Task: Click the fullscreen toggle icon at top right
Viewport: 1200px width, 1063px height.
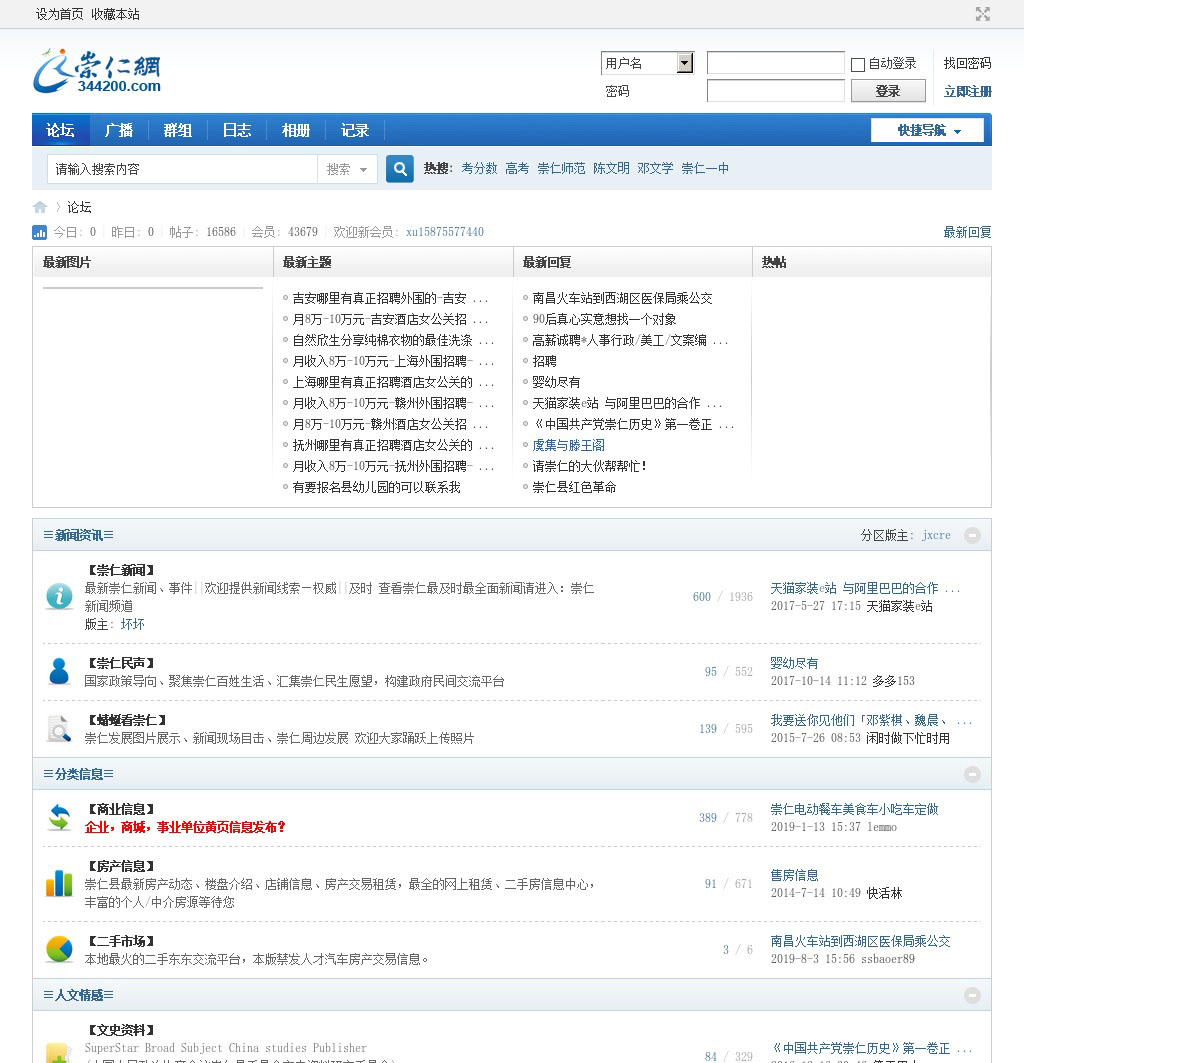Action: click(x=982, y=14)
